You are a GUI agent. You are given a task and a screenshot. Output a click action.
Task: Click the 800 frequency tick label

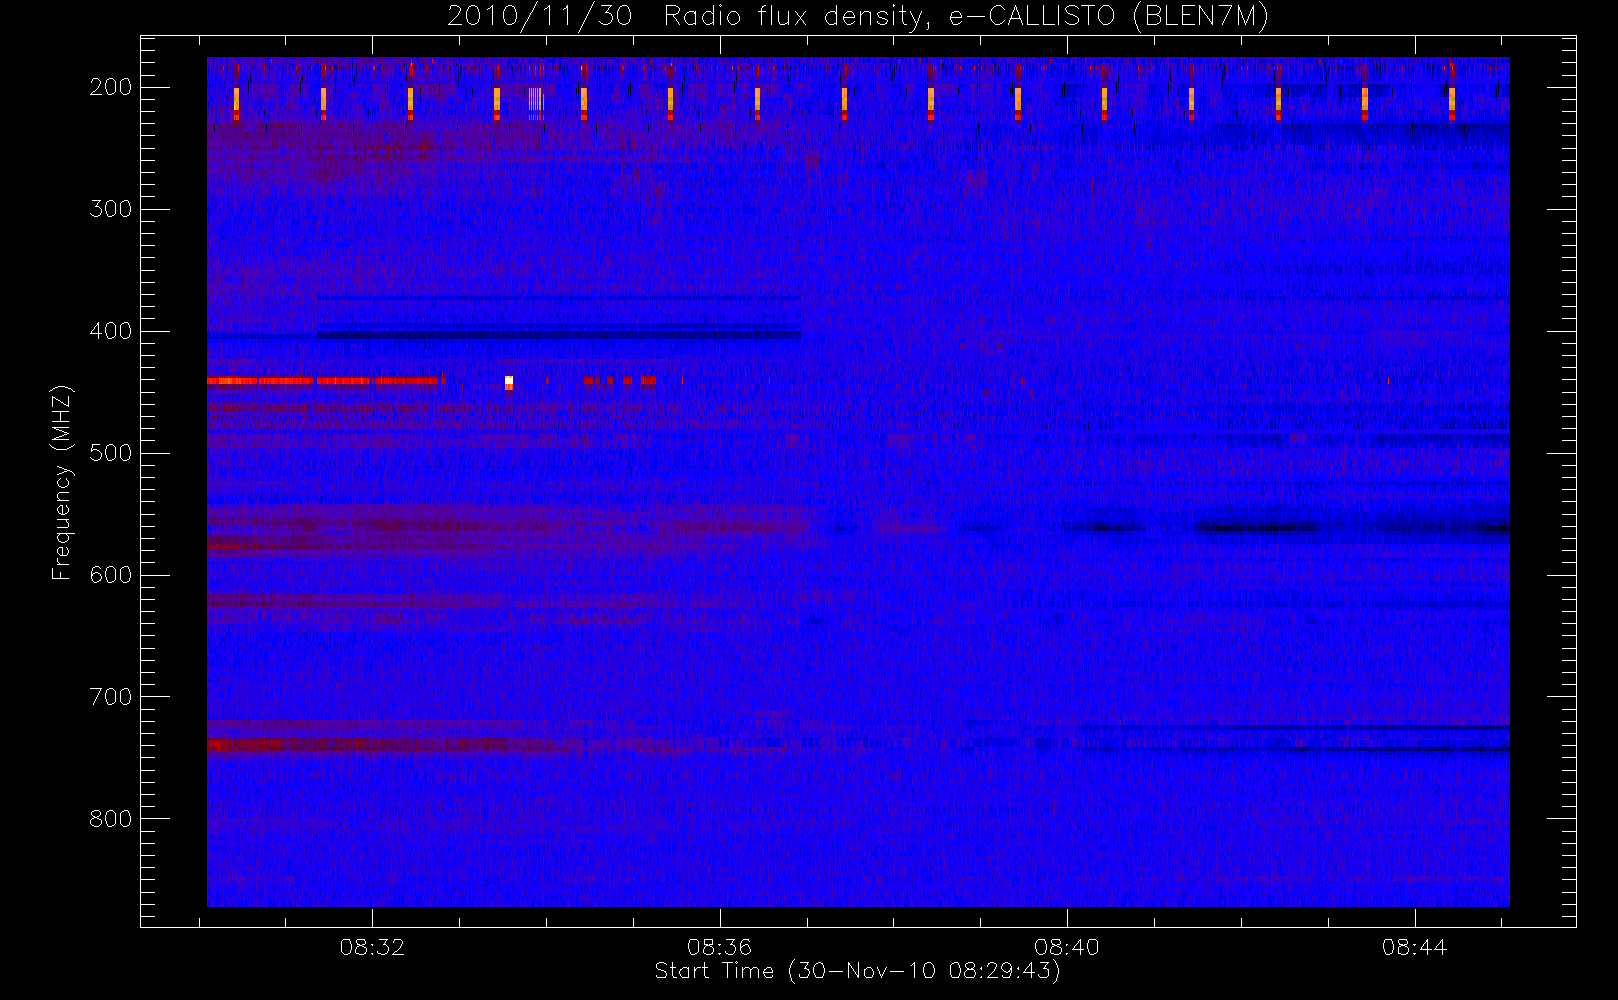pyautogui.click(x=111, y=819)
